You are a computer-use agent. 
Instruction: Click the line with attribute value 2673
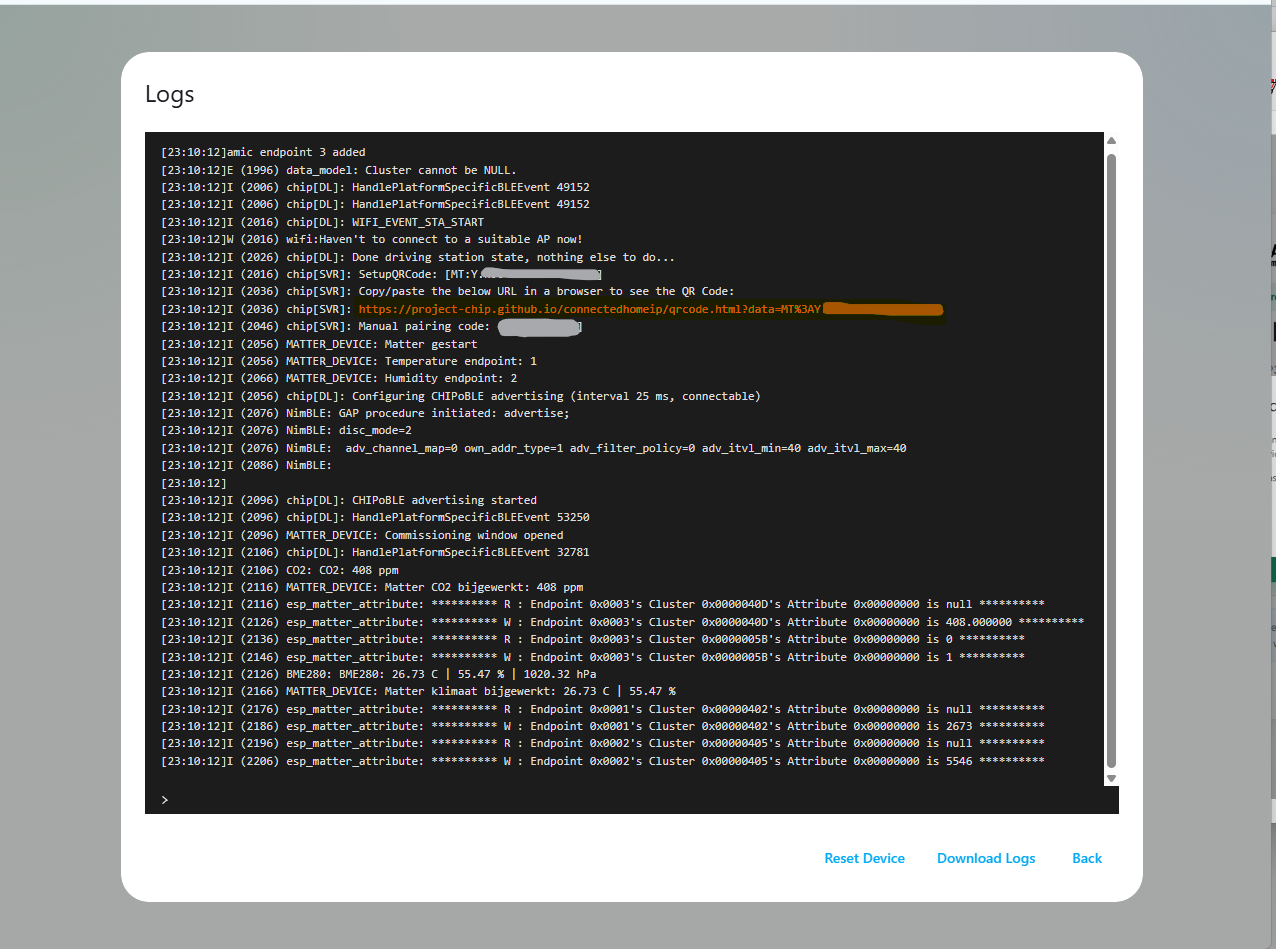[x=603, y=726]
